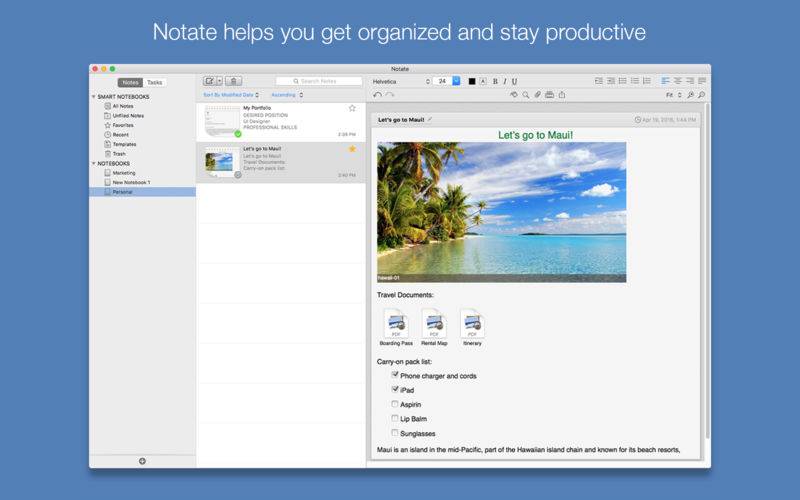Toggle bold formatting
The image size is (800, 500).
495,81
